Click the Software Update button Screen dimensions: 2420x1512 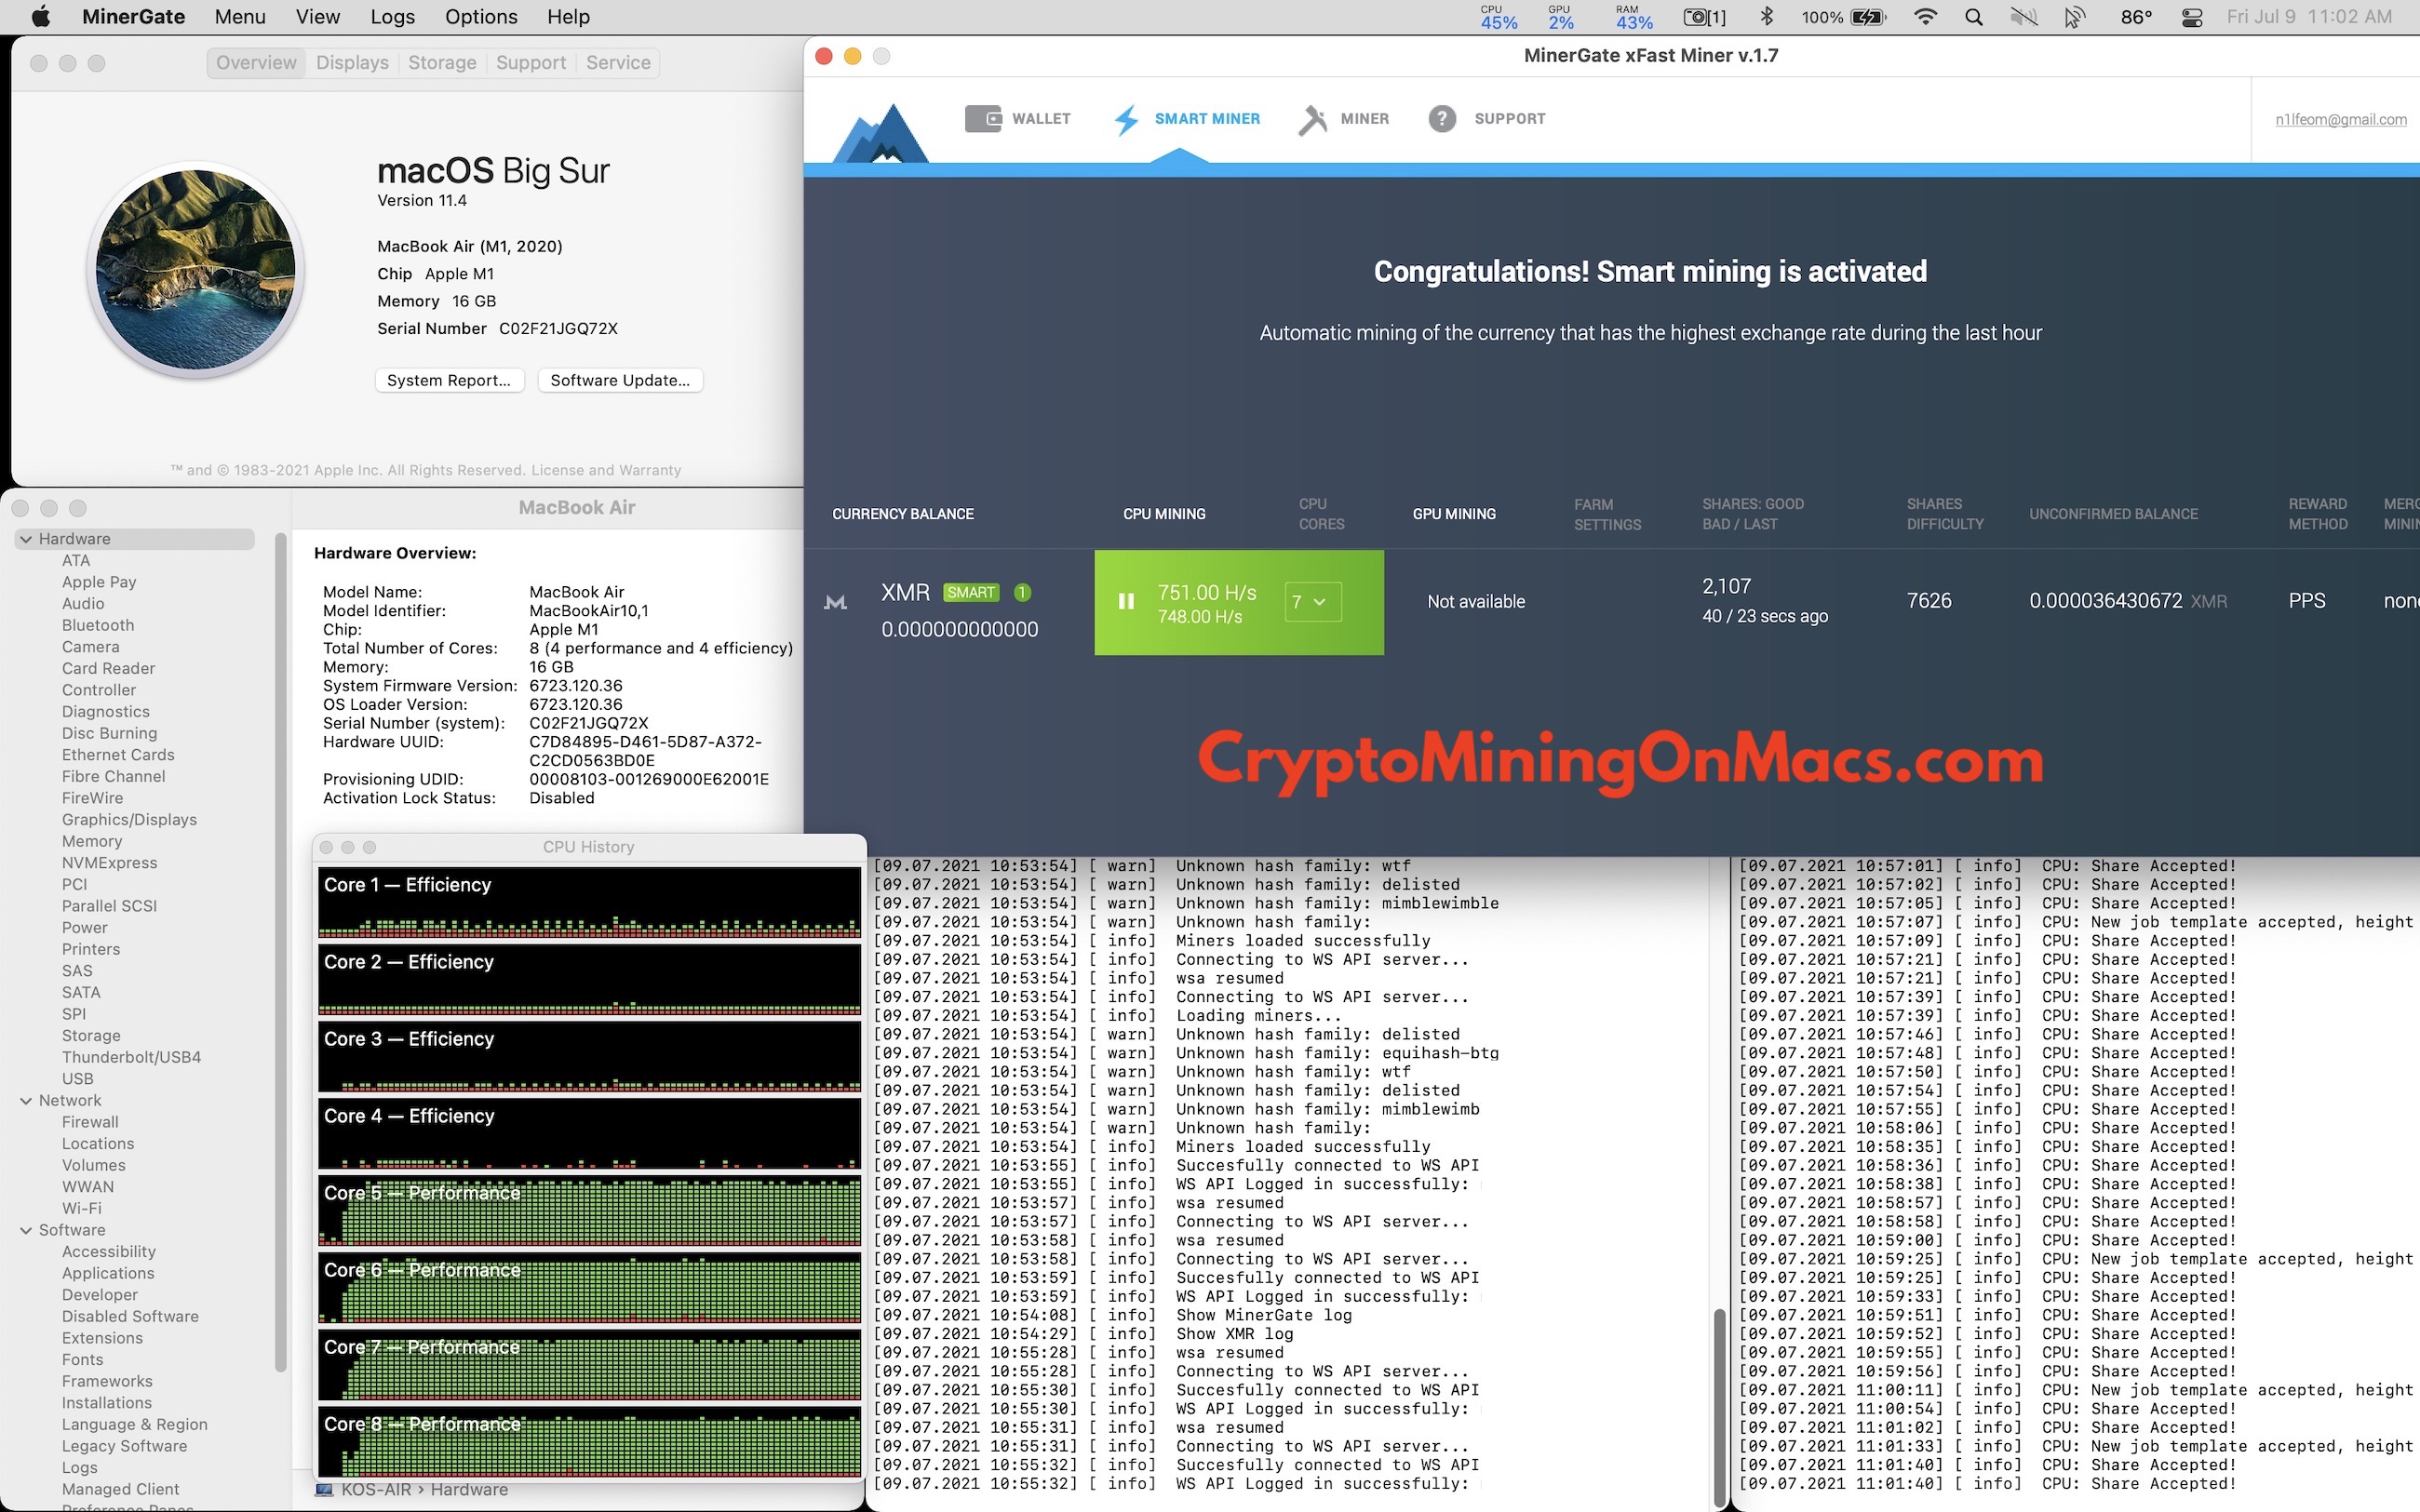pyautogui.click(x=620, y=381)
